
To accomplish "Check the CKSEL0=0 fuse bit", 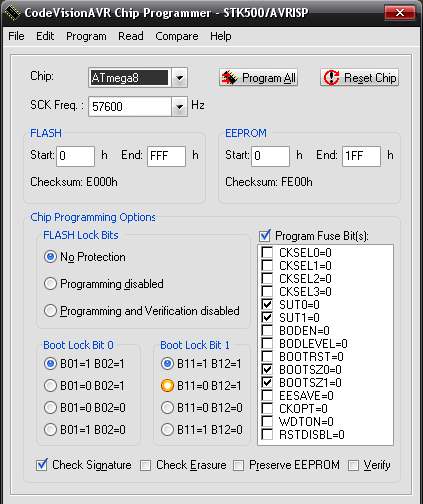I will (267, 252).
